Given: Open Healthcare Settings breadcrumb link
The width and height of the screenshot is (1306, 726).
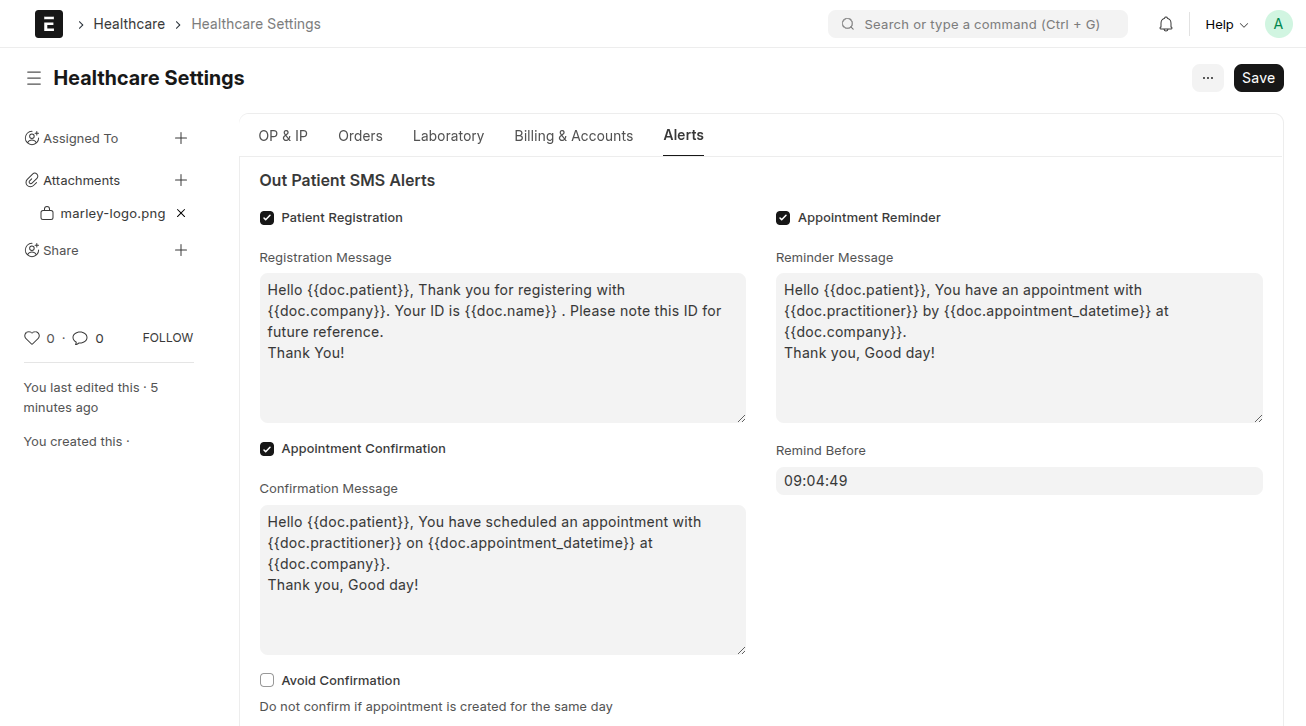Looking at the screenshot, I should click(256, 24).
